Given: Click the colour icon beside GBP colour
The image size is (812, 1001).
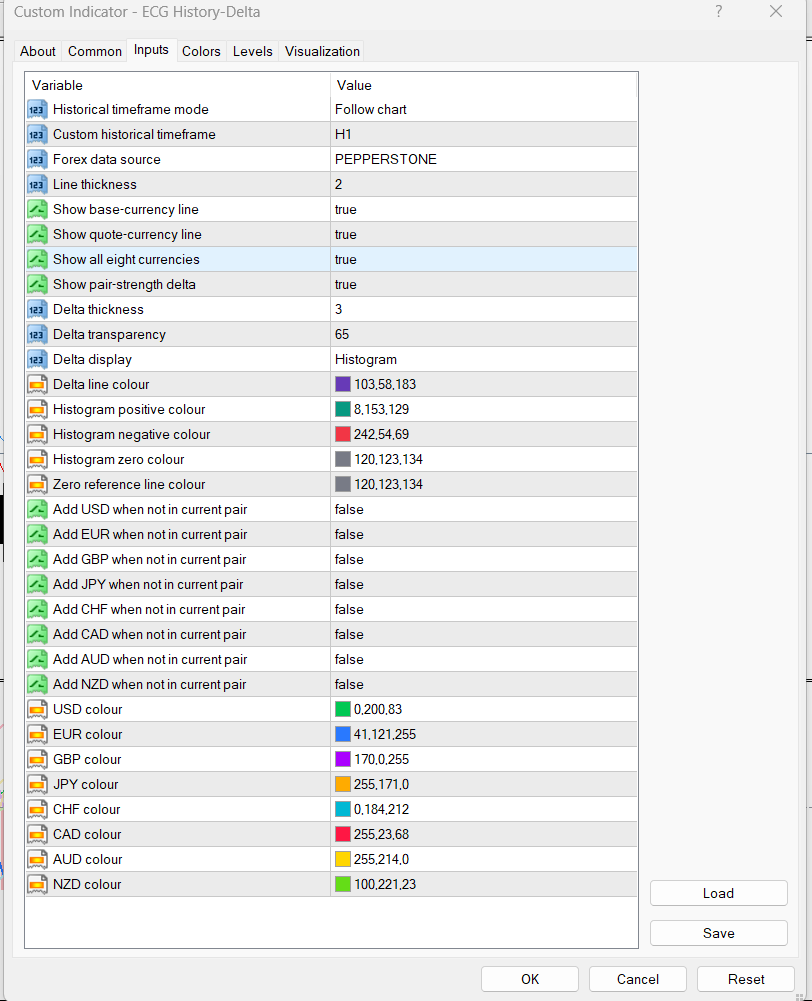Looking at the screenshot, I should point(37,760).
